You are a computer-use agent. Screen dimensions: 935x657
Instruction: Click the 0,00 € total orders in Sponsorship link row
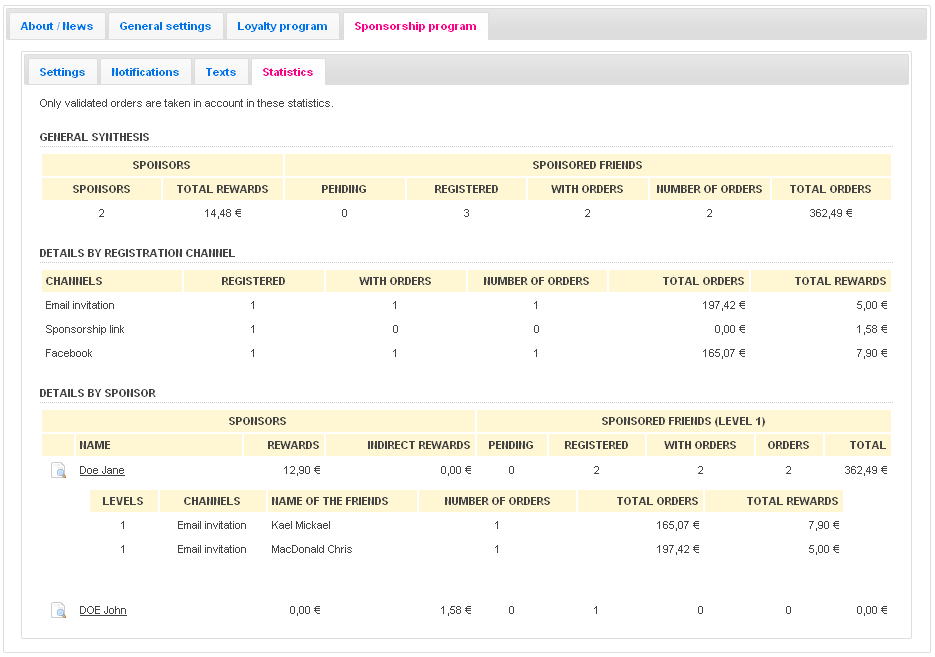pos(730,329)
